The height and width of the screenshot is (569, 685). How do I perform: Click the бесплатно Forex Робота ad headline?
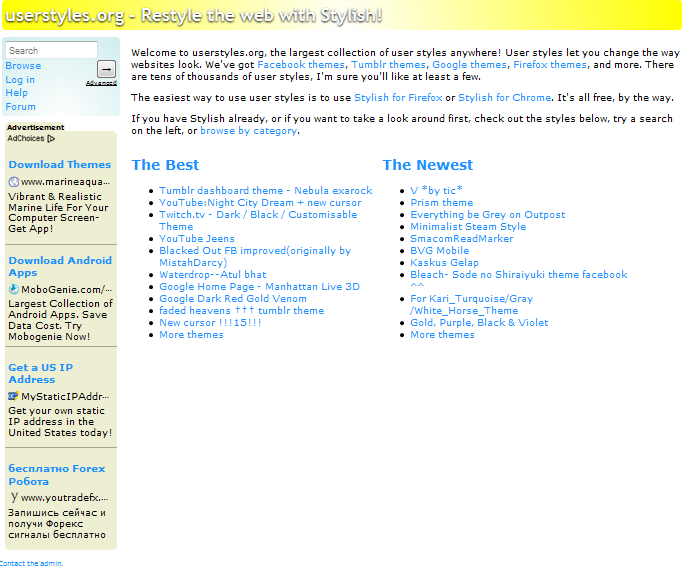pyautogui.click(x=57, y=475)
